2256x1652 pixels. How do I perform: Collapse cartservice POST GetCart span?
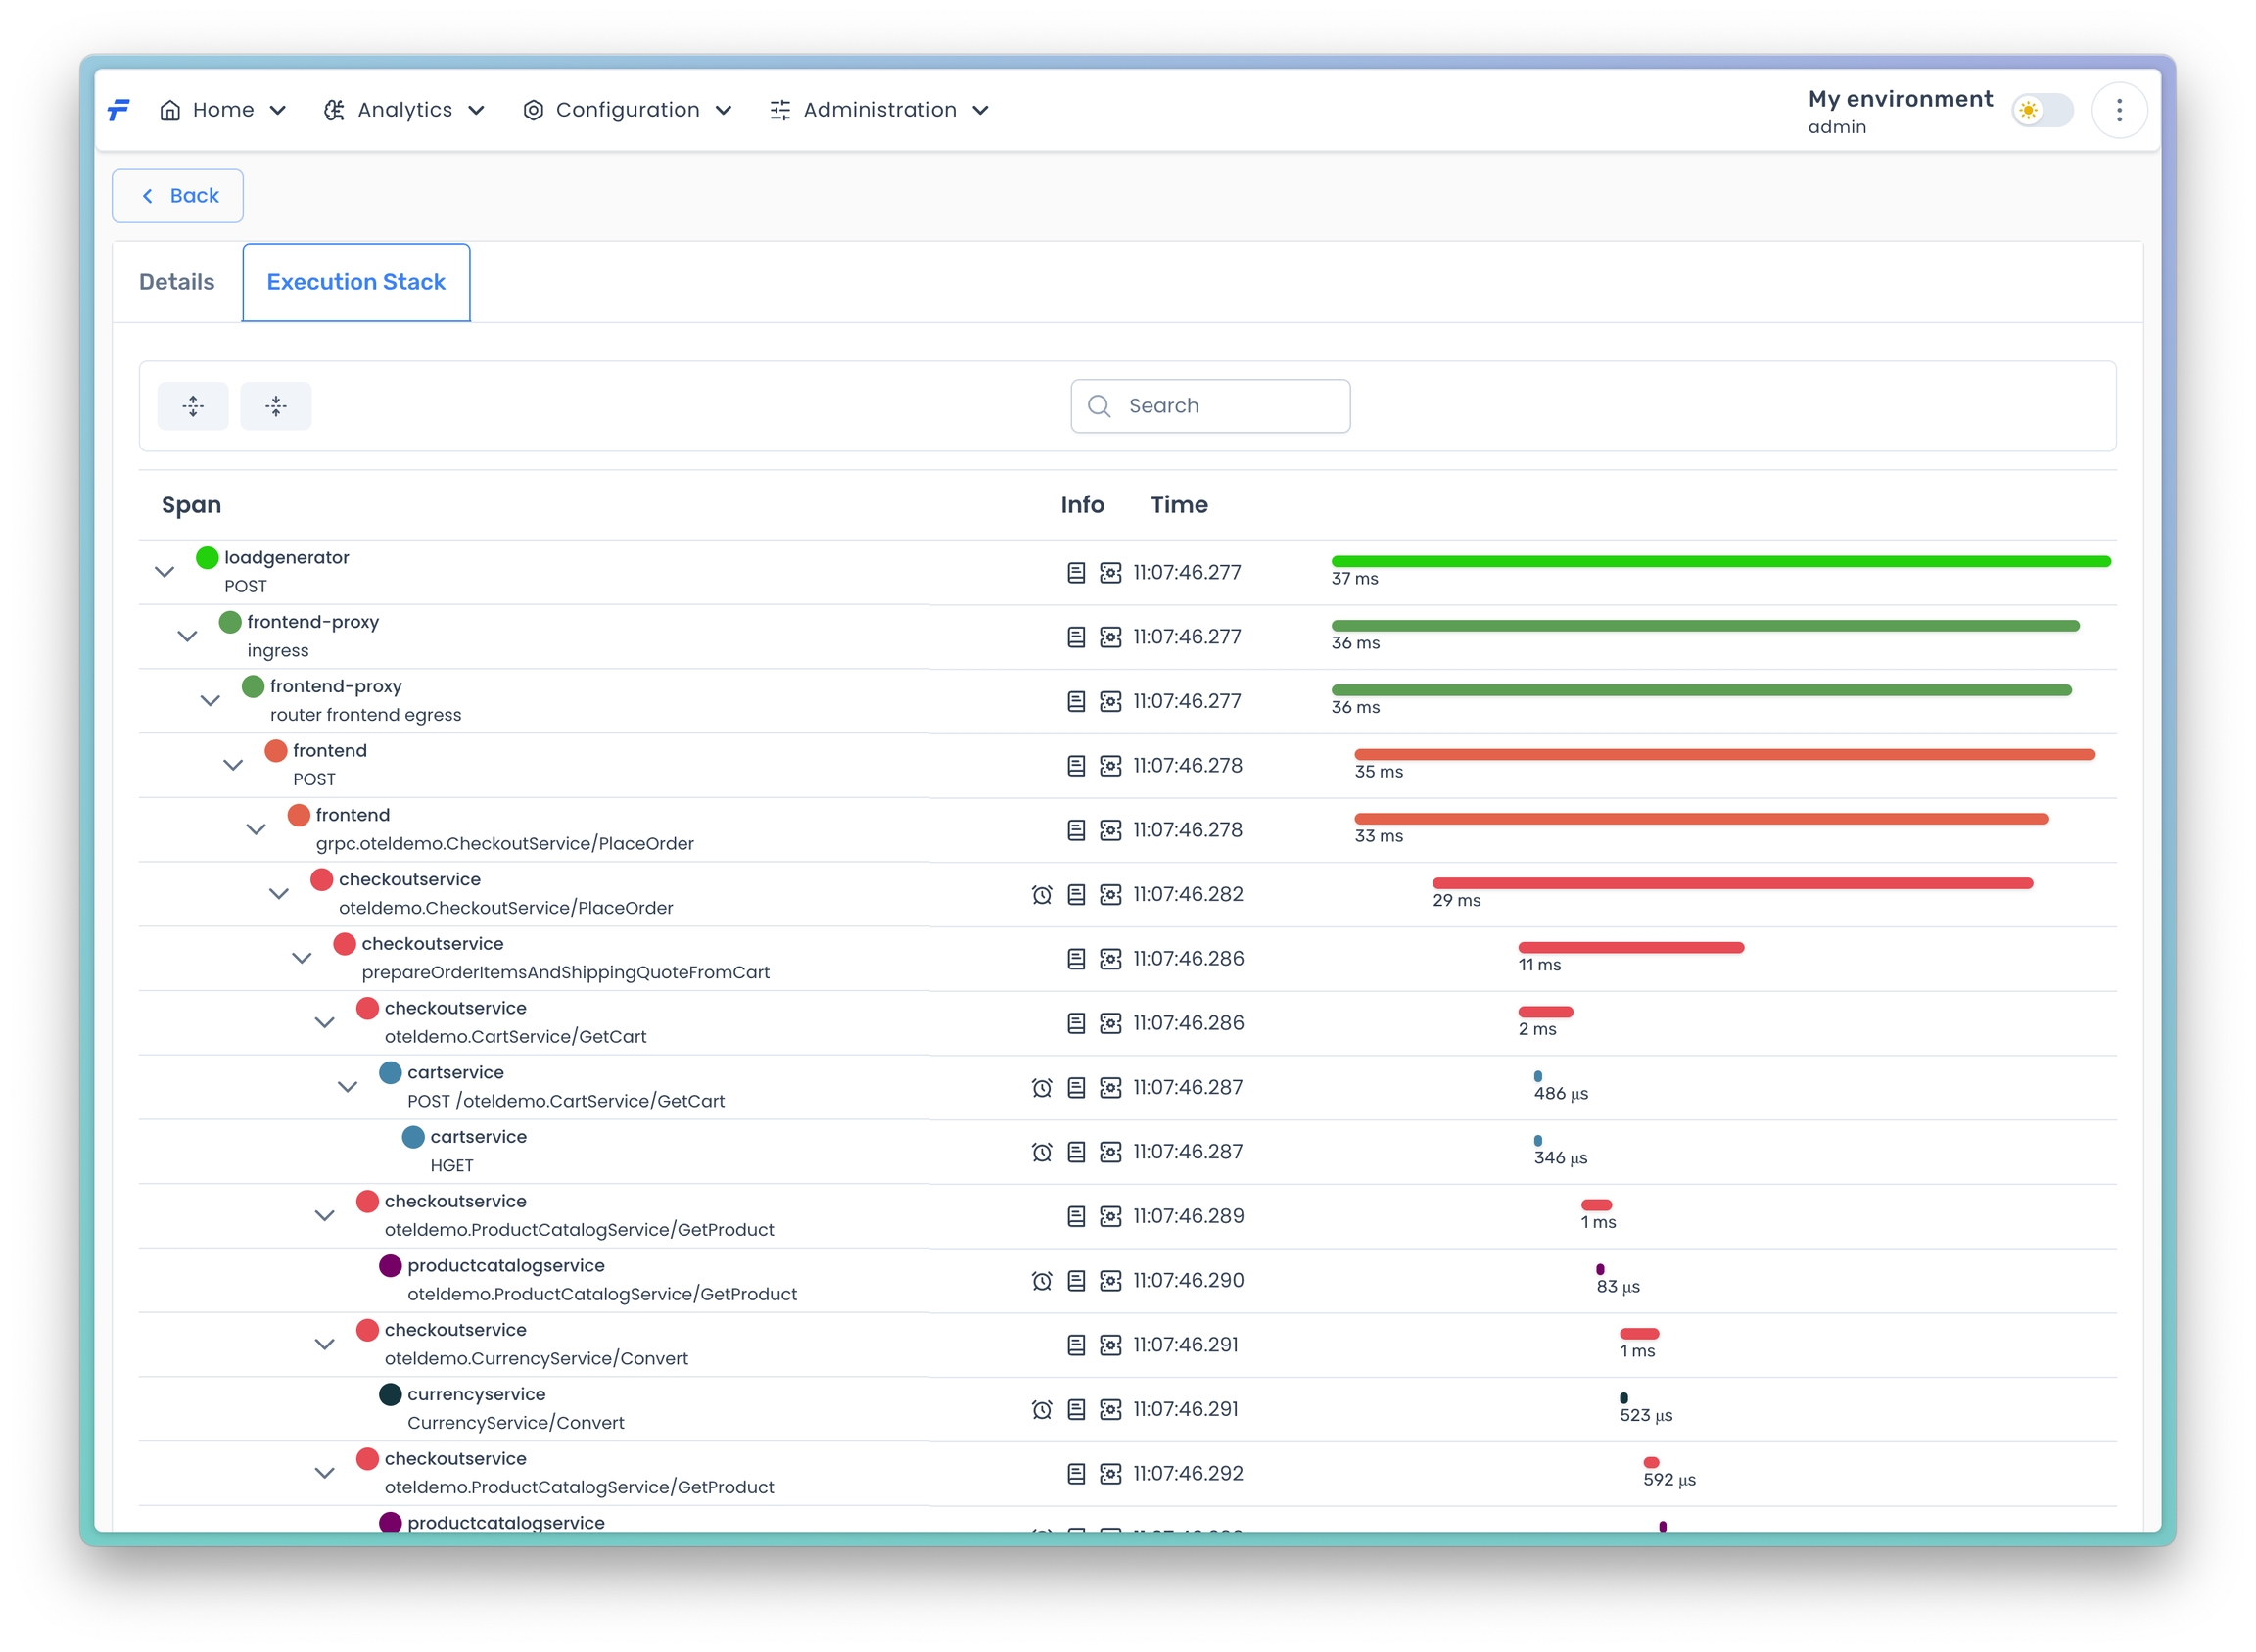(348, 1087)
